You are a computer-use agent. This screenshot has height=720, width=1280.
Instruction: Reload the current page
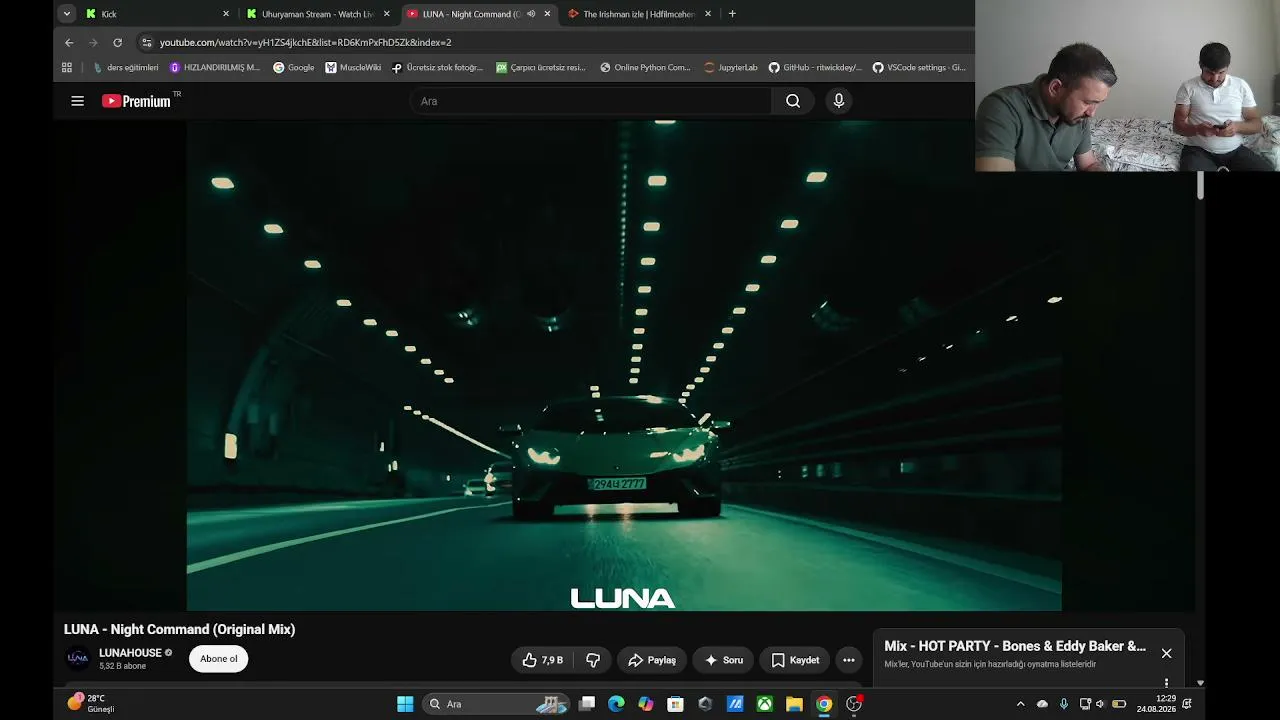117,42
